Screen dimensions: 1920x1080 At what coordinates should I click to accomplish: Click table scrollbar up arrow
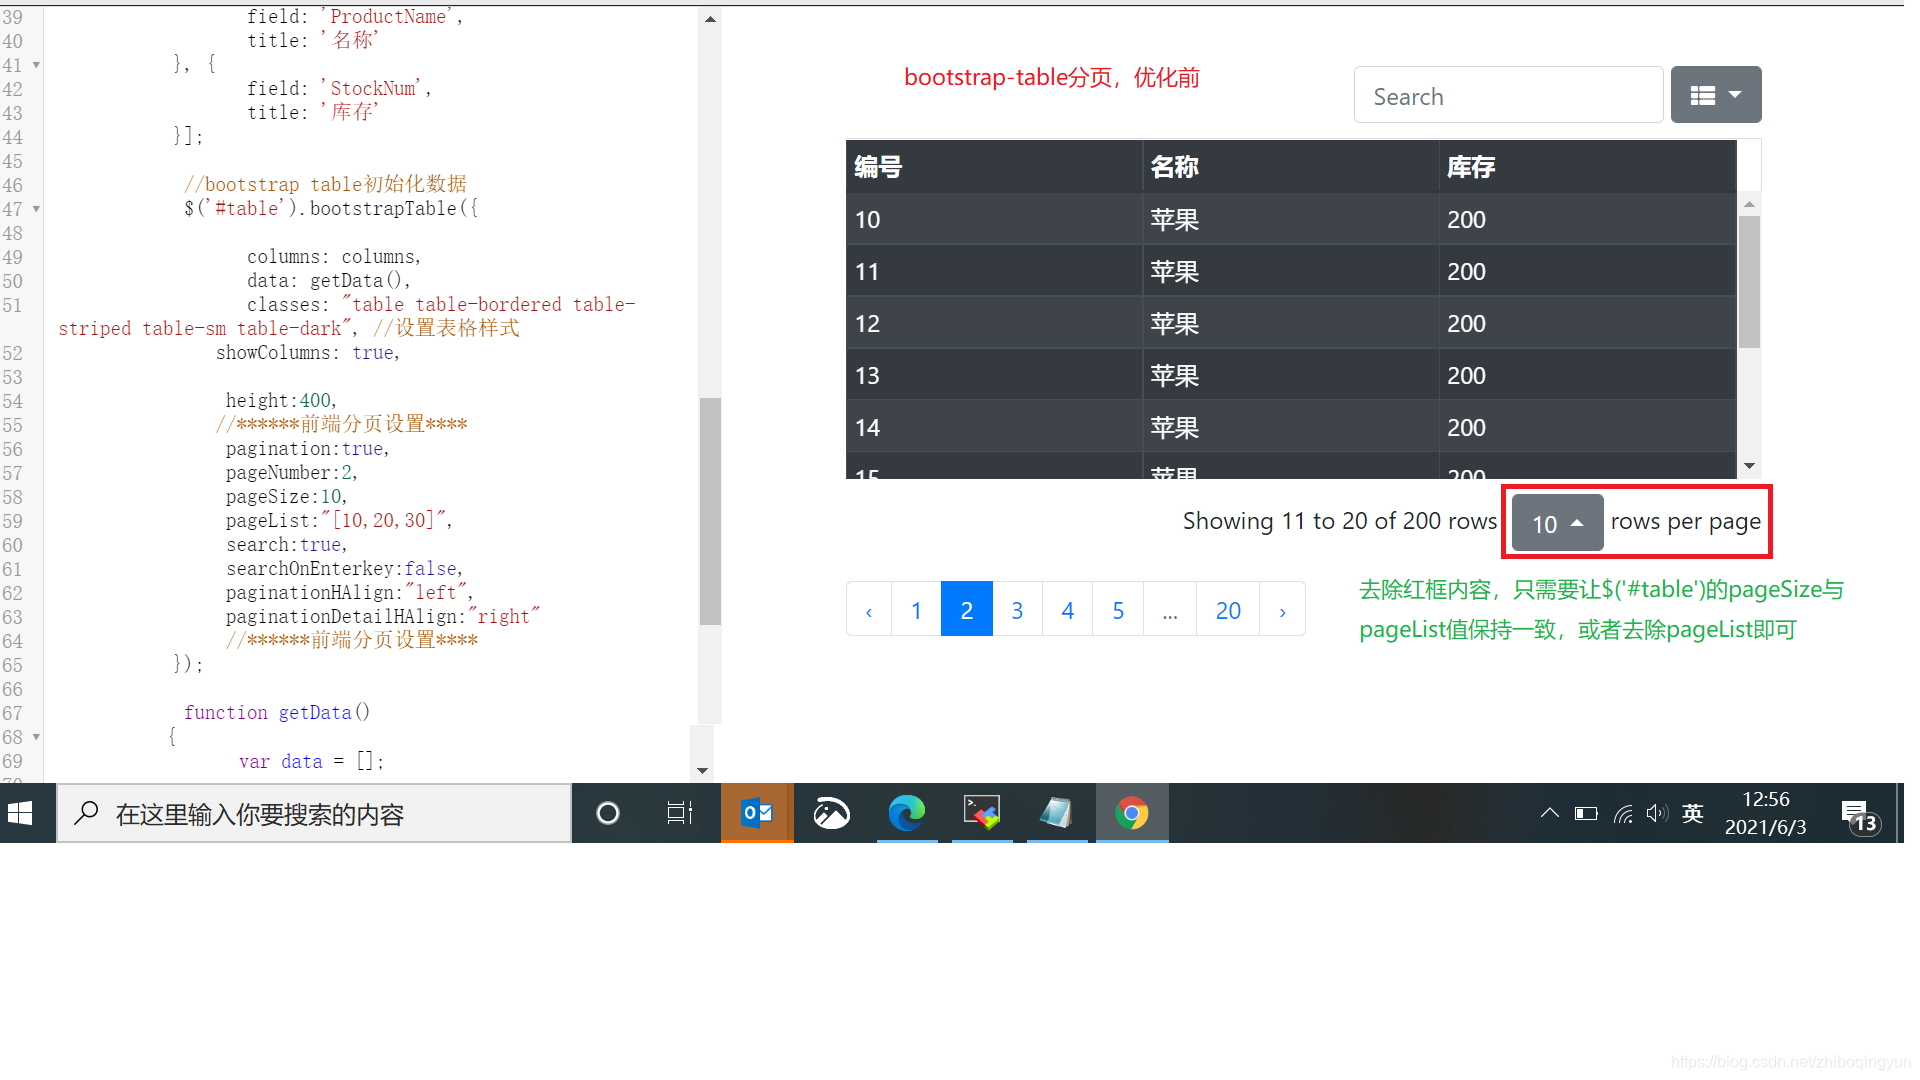tap(1749, 204)
